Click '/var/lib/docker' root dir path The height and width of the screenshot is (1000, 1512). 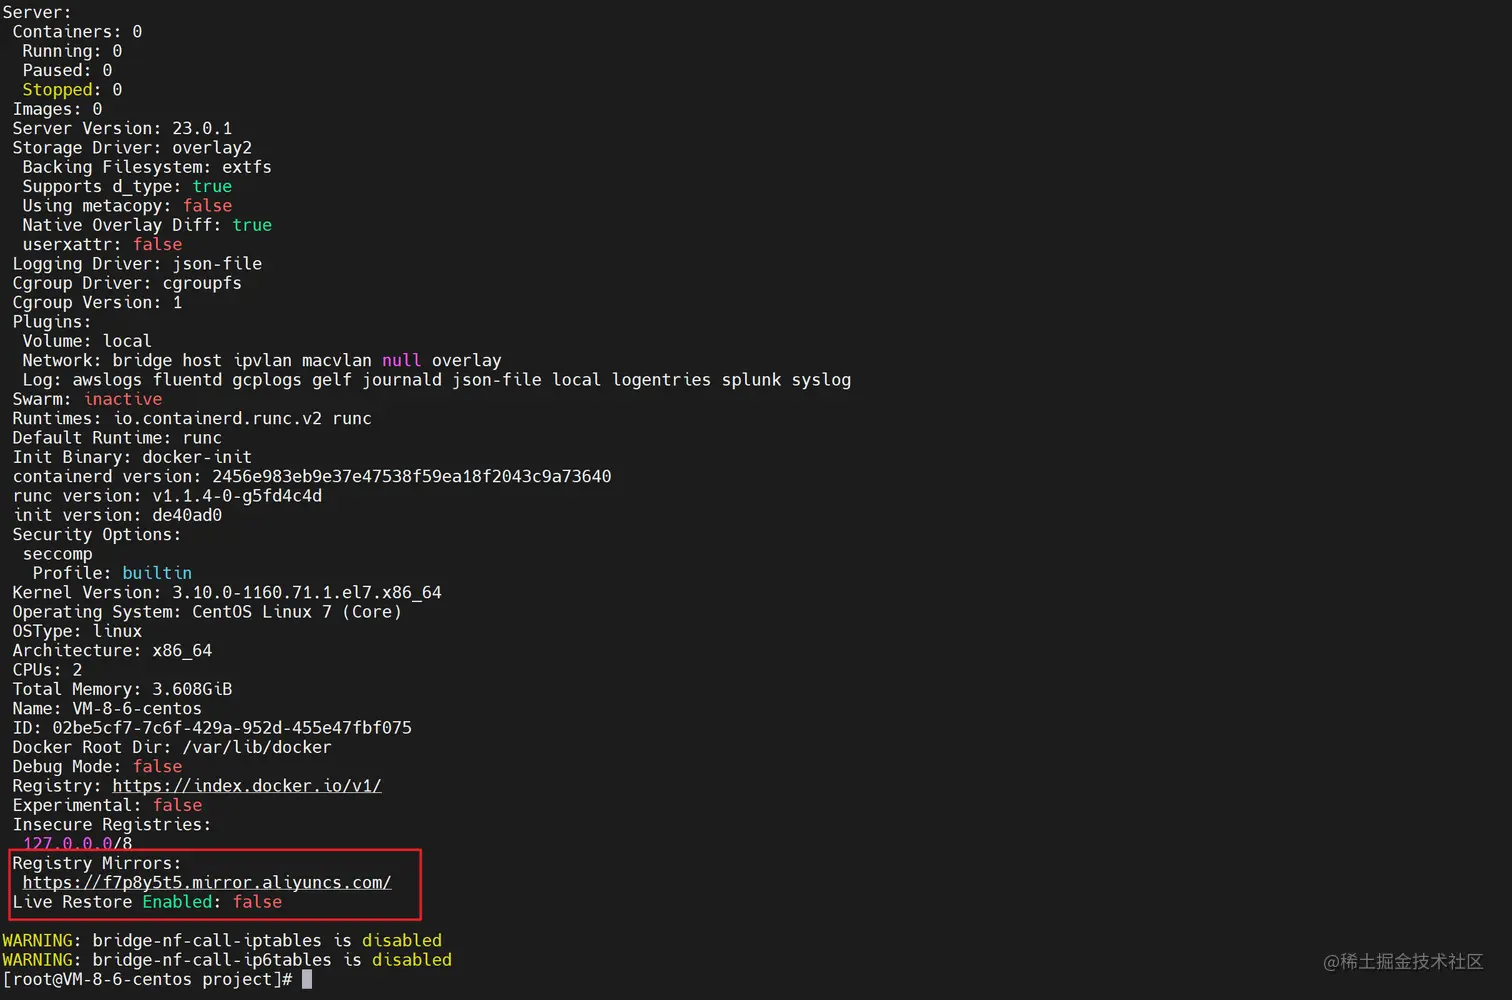click(257, 748)
